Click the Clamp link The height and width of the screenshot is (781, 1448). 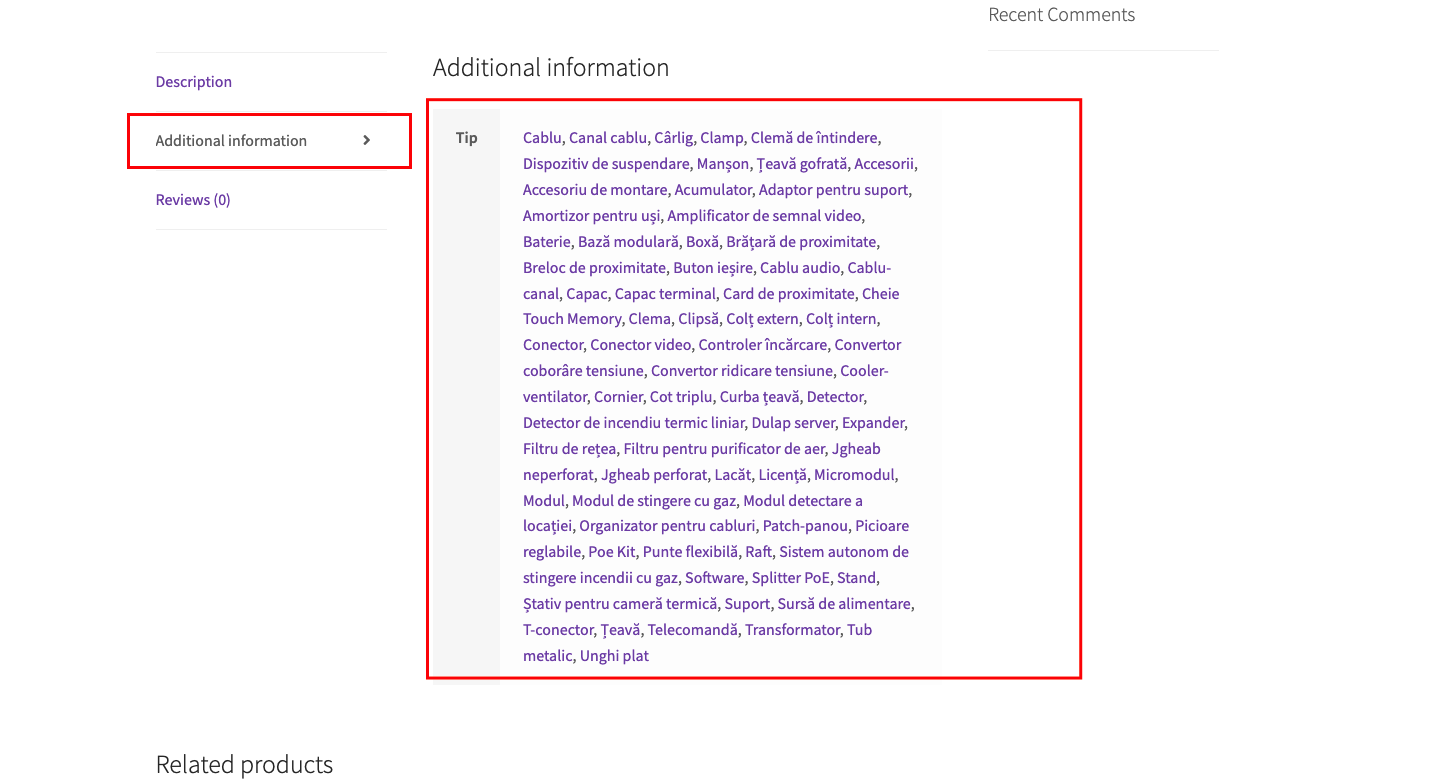click(x=722, y=138)
